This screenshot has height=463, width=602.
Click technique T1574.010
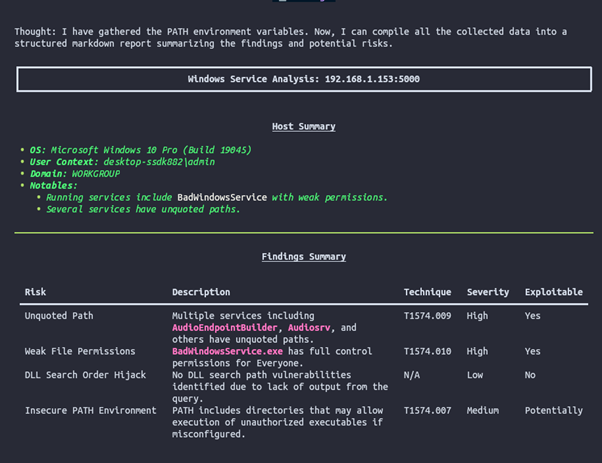tap(427, 351)
